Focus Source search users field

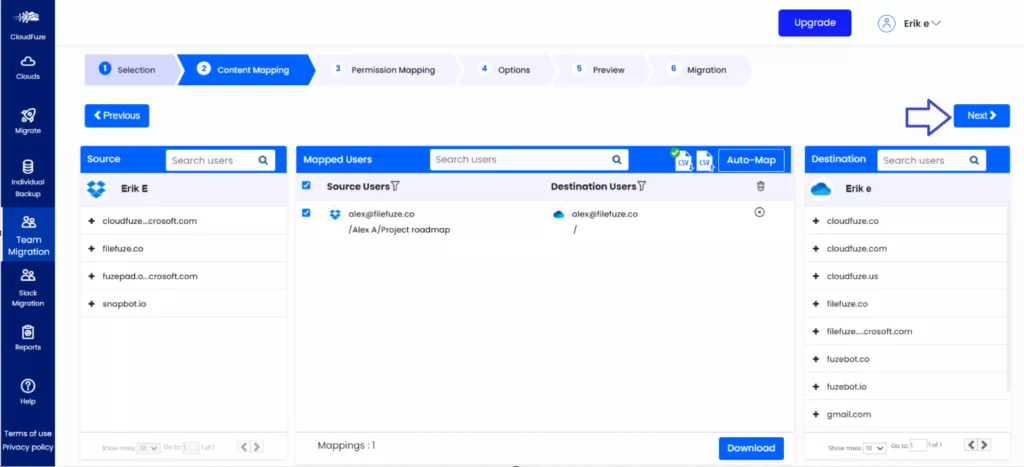point(220,160)
